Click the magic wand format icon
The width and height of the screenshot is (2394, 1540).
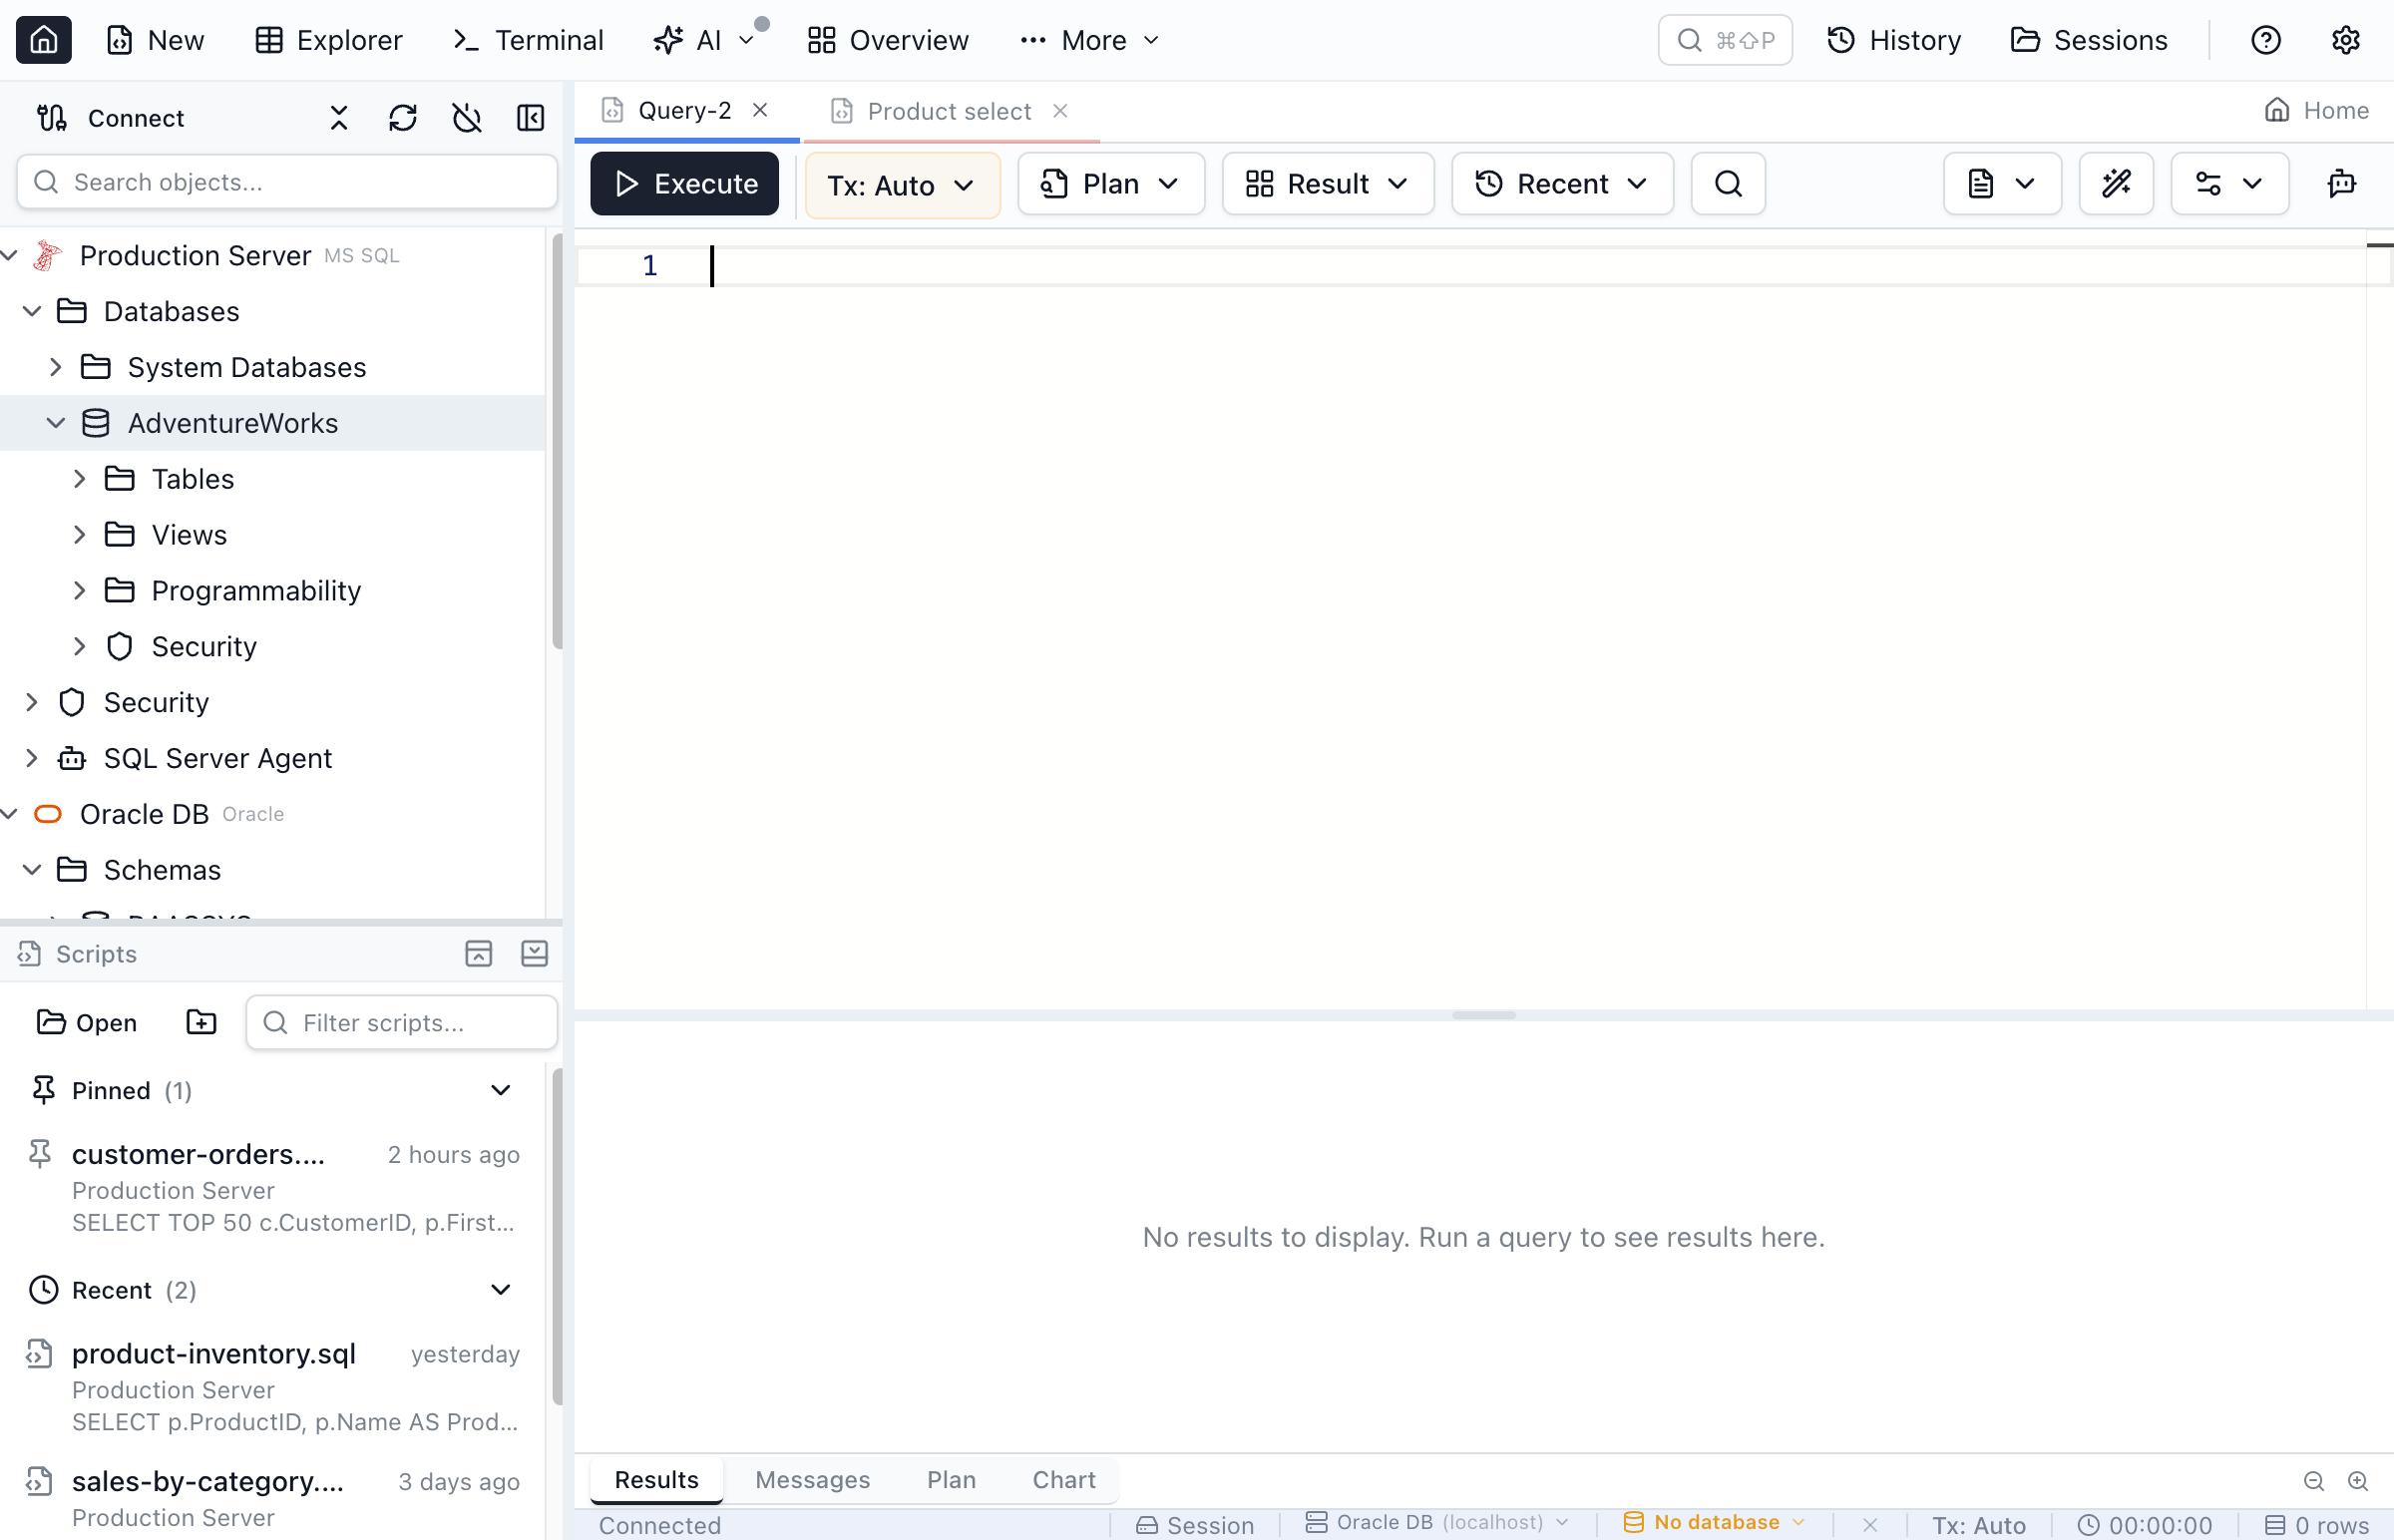coord(2116,184)
